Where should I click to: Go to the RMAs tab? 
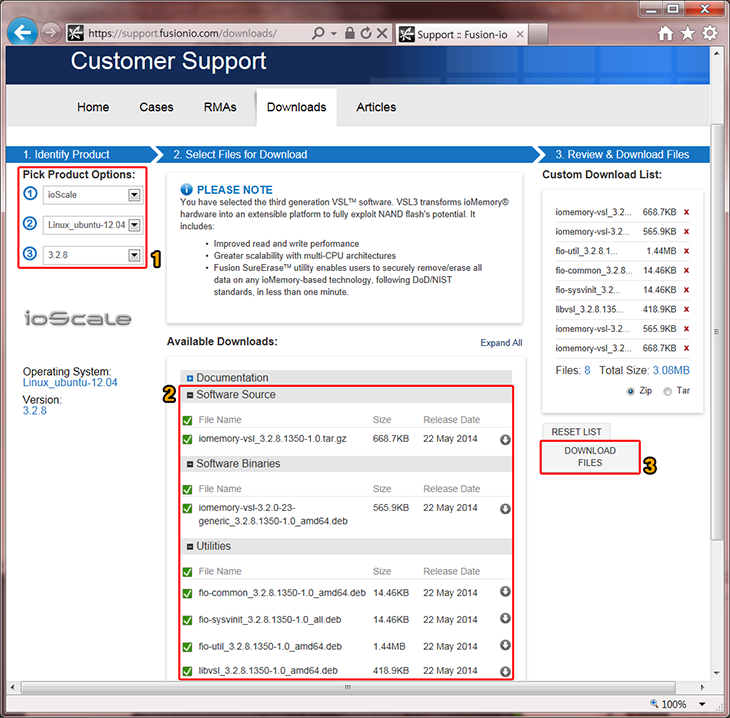219,107
